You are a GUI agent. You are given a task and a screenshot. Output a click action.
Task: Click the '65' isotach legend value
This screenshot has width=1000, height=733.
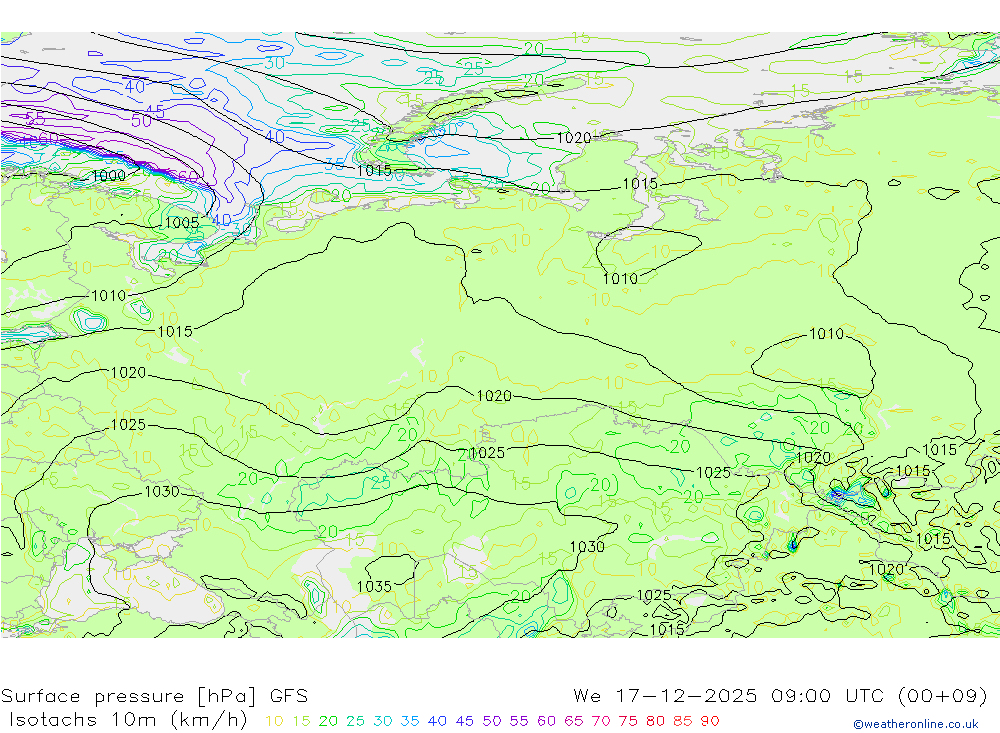[x=574, y=721]
